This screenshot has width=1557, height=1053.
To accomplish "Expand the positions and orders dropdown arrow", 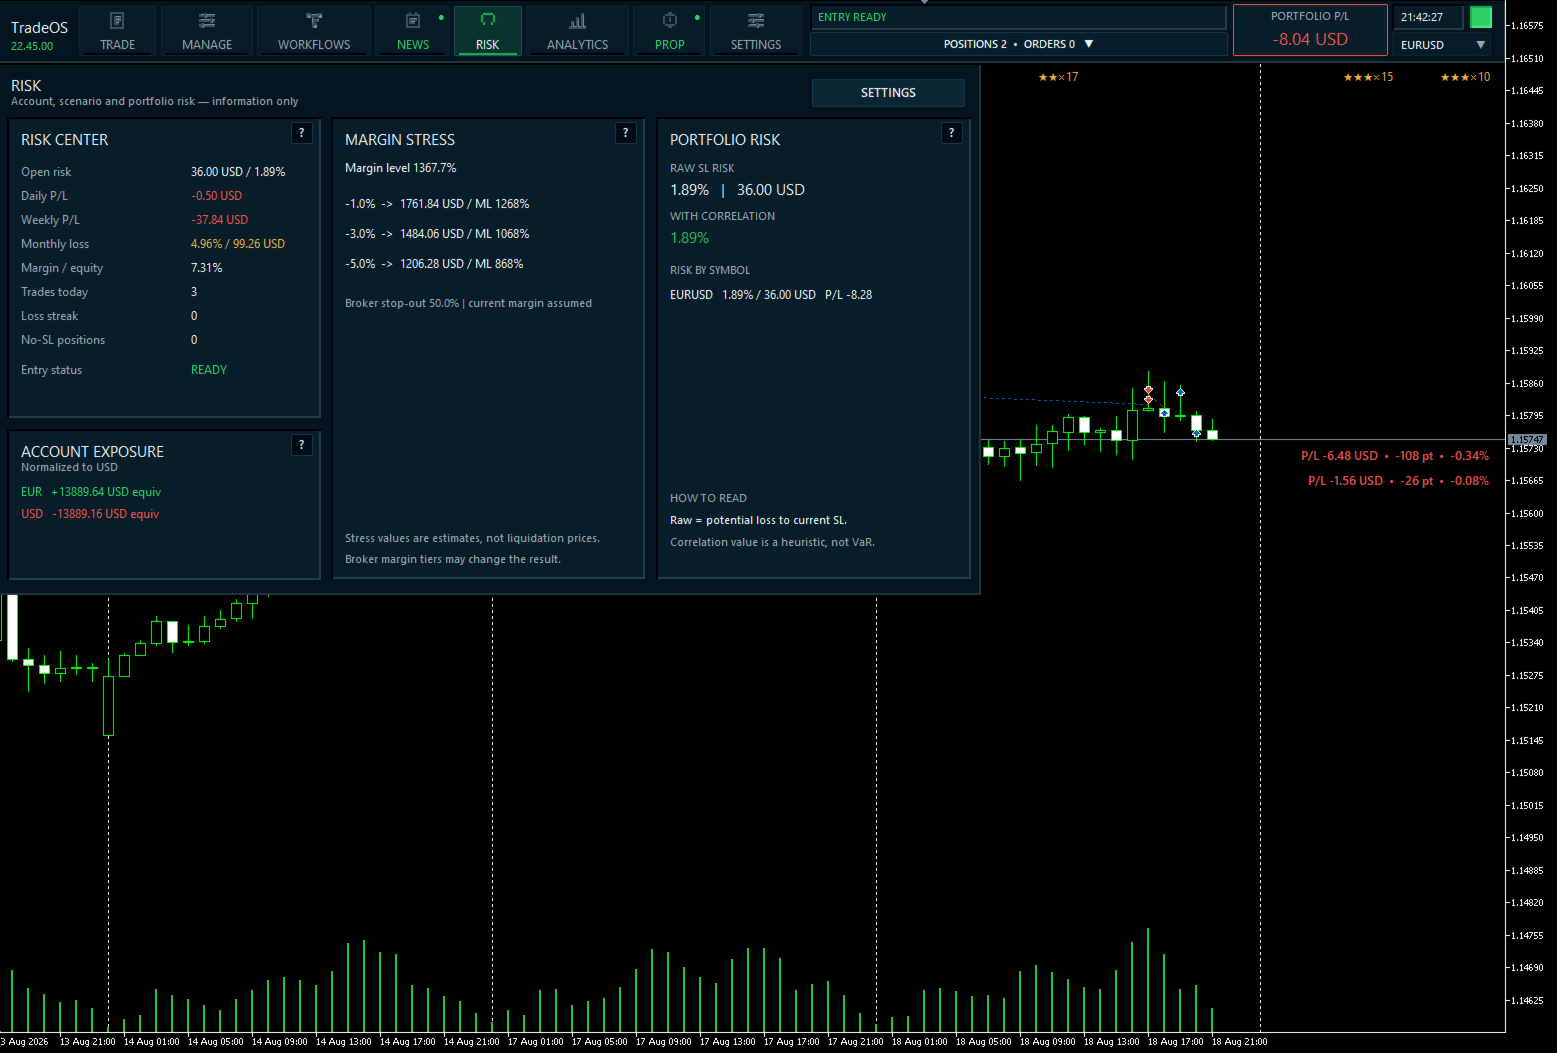I will click(x=1089, y=44).
